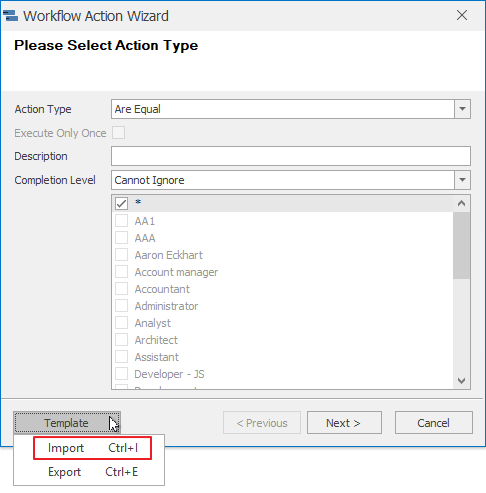Select the Developer - JS checkbox
Screen dimensions: 486x493
click(x=121, y=374)
